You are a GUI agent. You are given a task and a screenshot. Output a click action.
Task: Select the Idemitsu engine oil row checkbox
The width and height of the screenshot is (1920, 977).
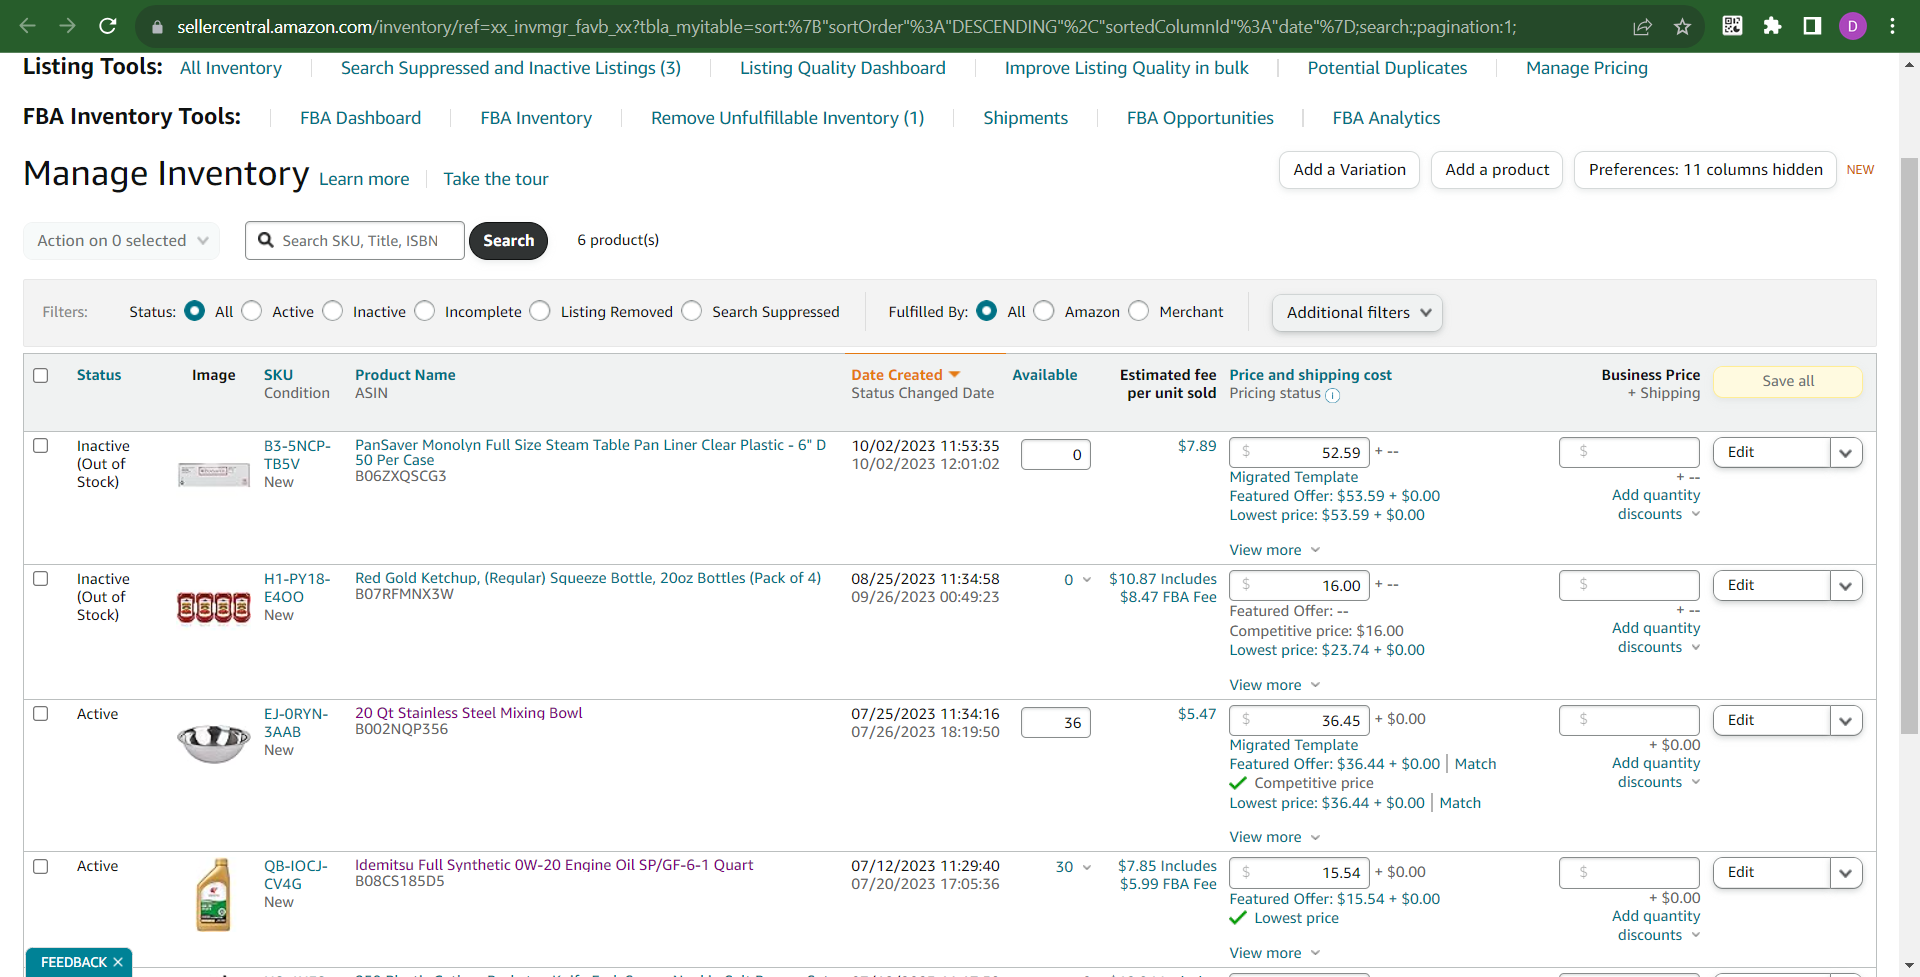point(41,866)
